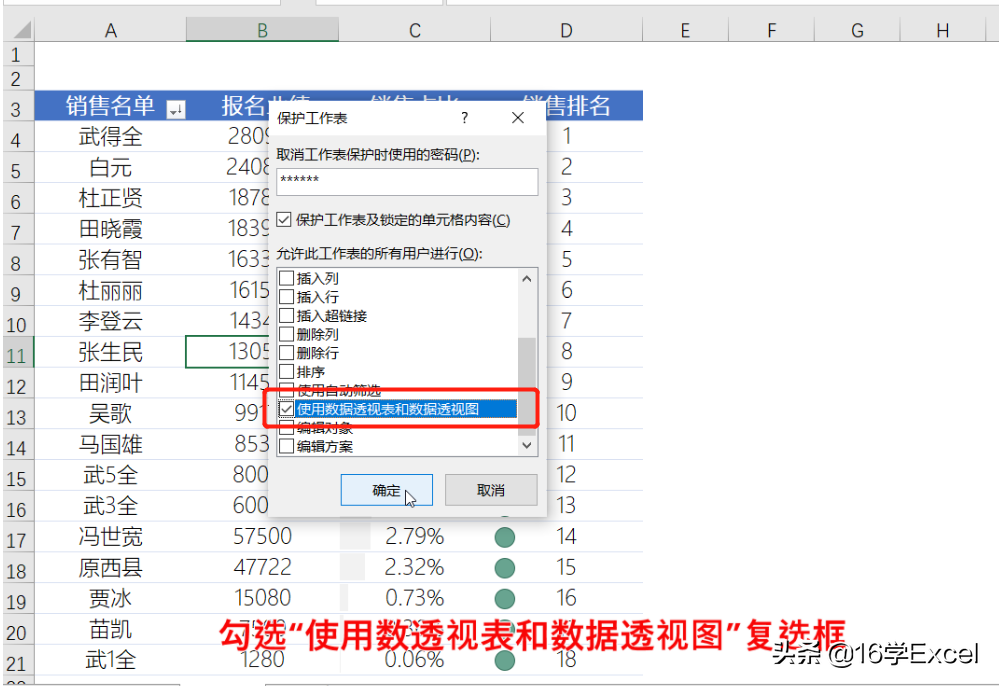Click the green circle icon in rank 15 row

(505, 568)
